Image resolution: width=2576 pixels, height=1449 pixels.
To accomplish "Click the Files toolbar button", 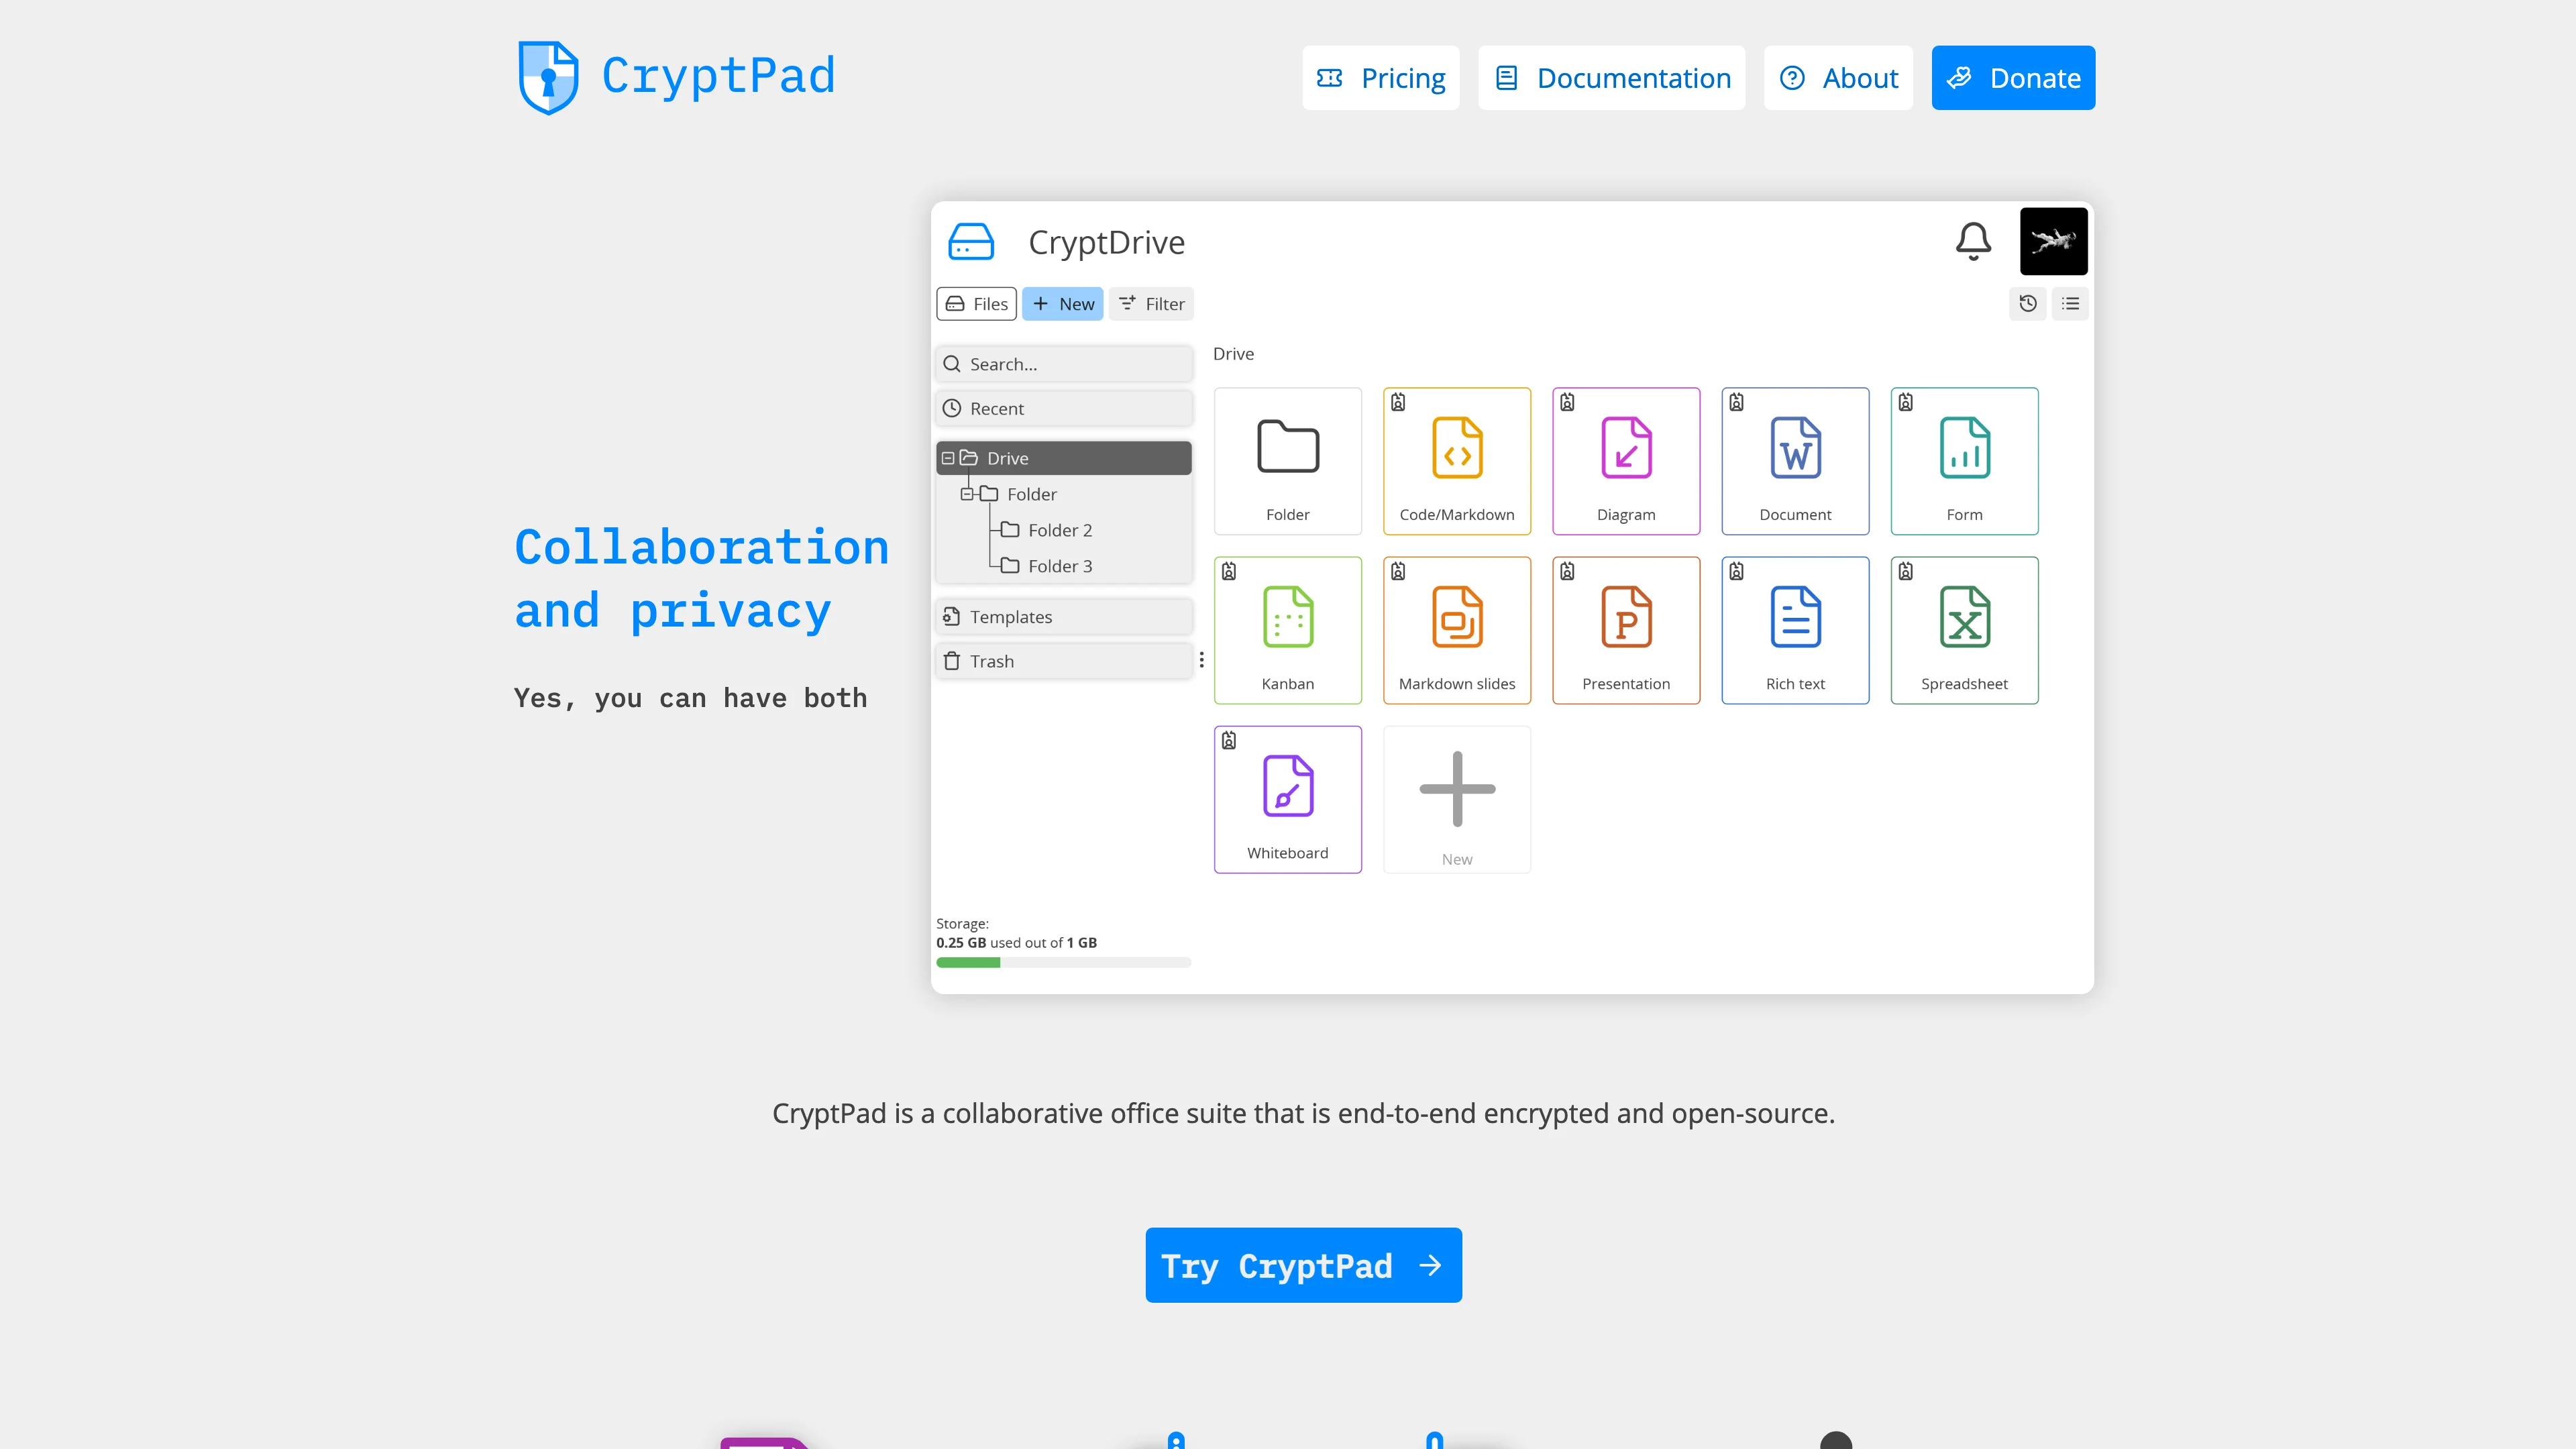I will pyautogui.click(x=977, y=304).
